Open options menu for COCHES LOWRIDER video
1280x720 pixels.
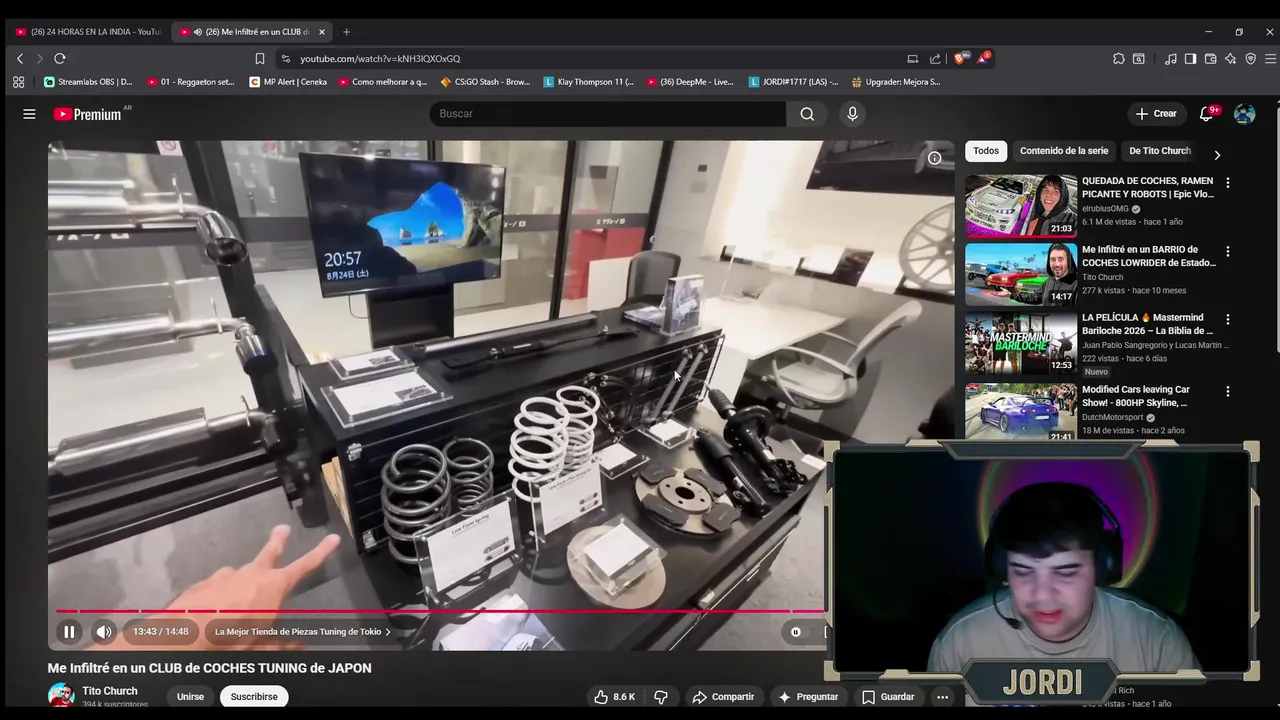click(x=1228, y=251)
